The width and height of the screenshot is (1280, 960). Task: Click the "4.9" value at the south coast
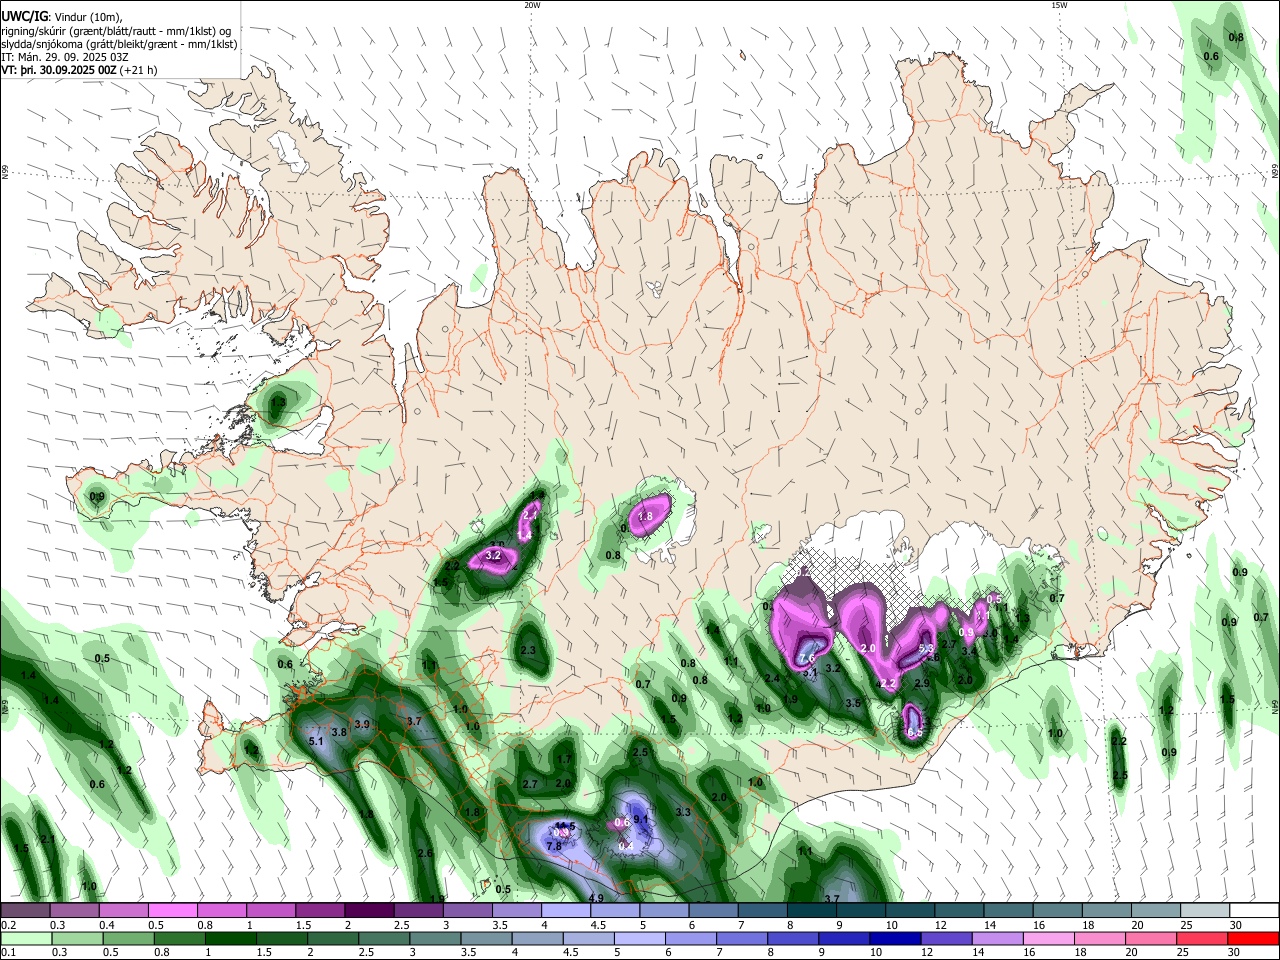596,899
